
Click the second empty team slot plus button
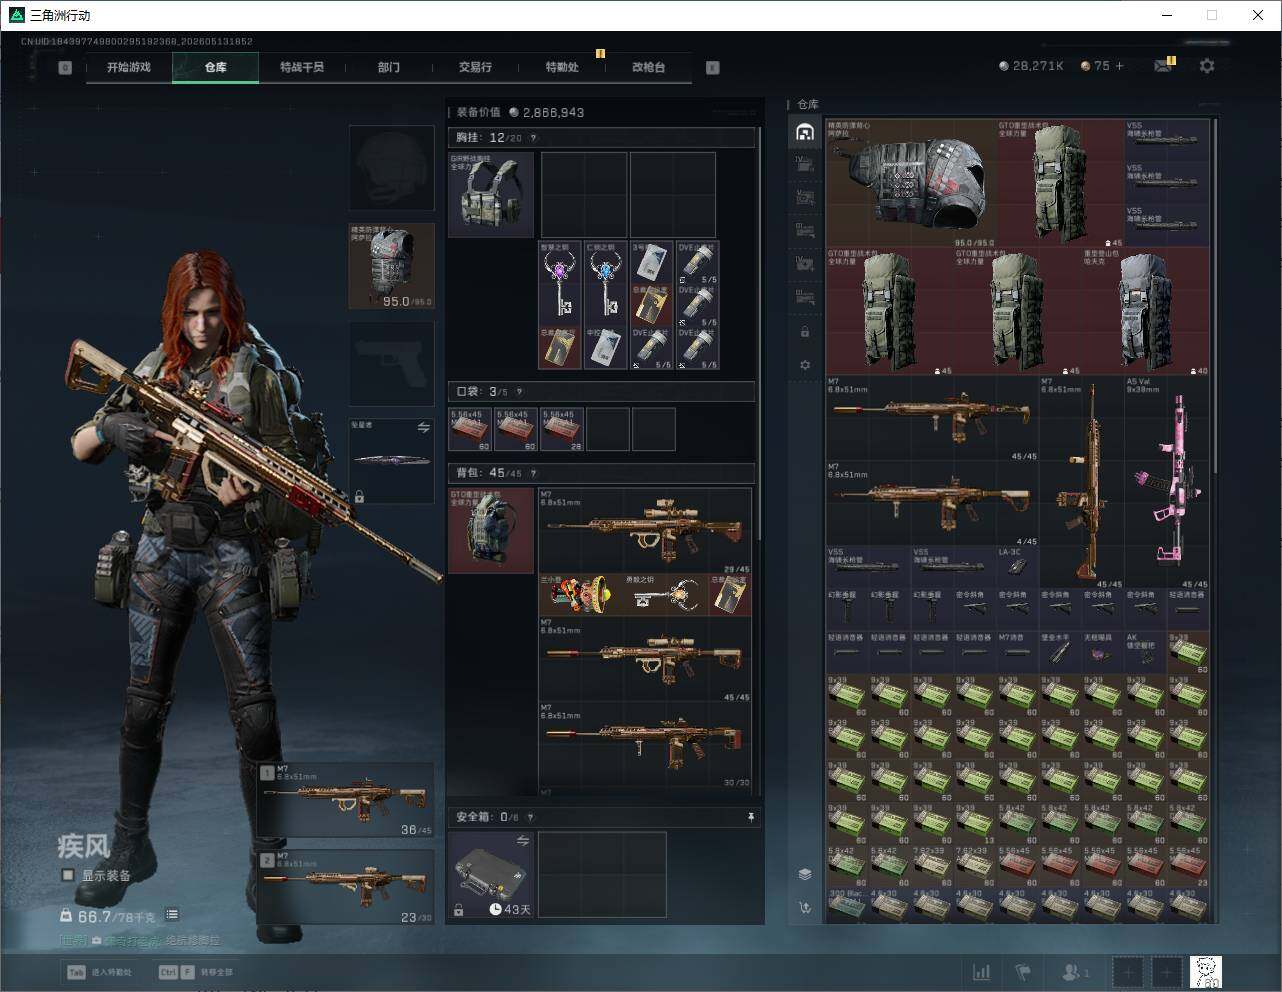pos(1167,972)
